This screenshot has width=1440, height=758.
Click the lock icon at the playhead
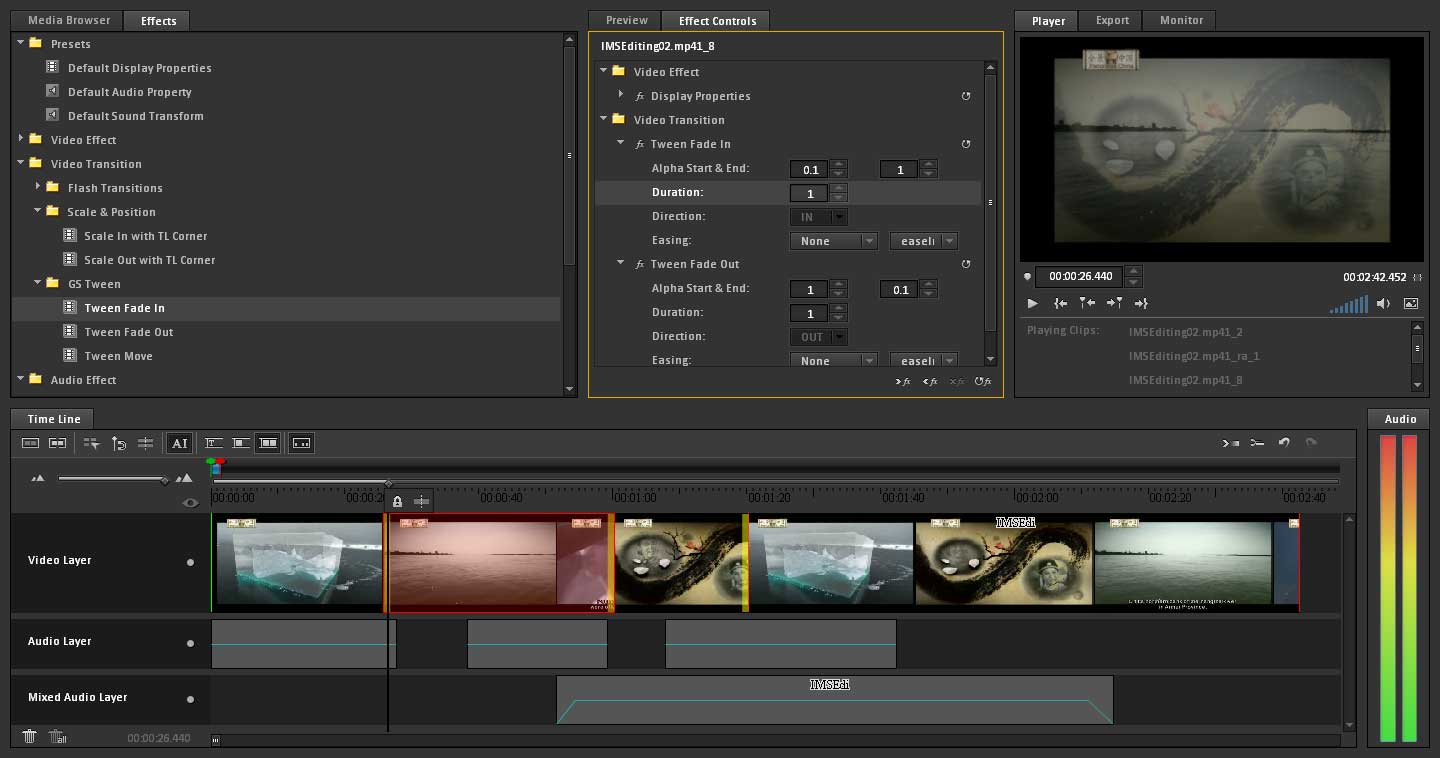pos(397,502)
